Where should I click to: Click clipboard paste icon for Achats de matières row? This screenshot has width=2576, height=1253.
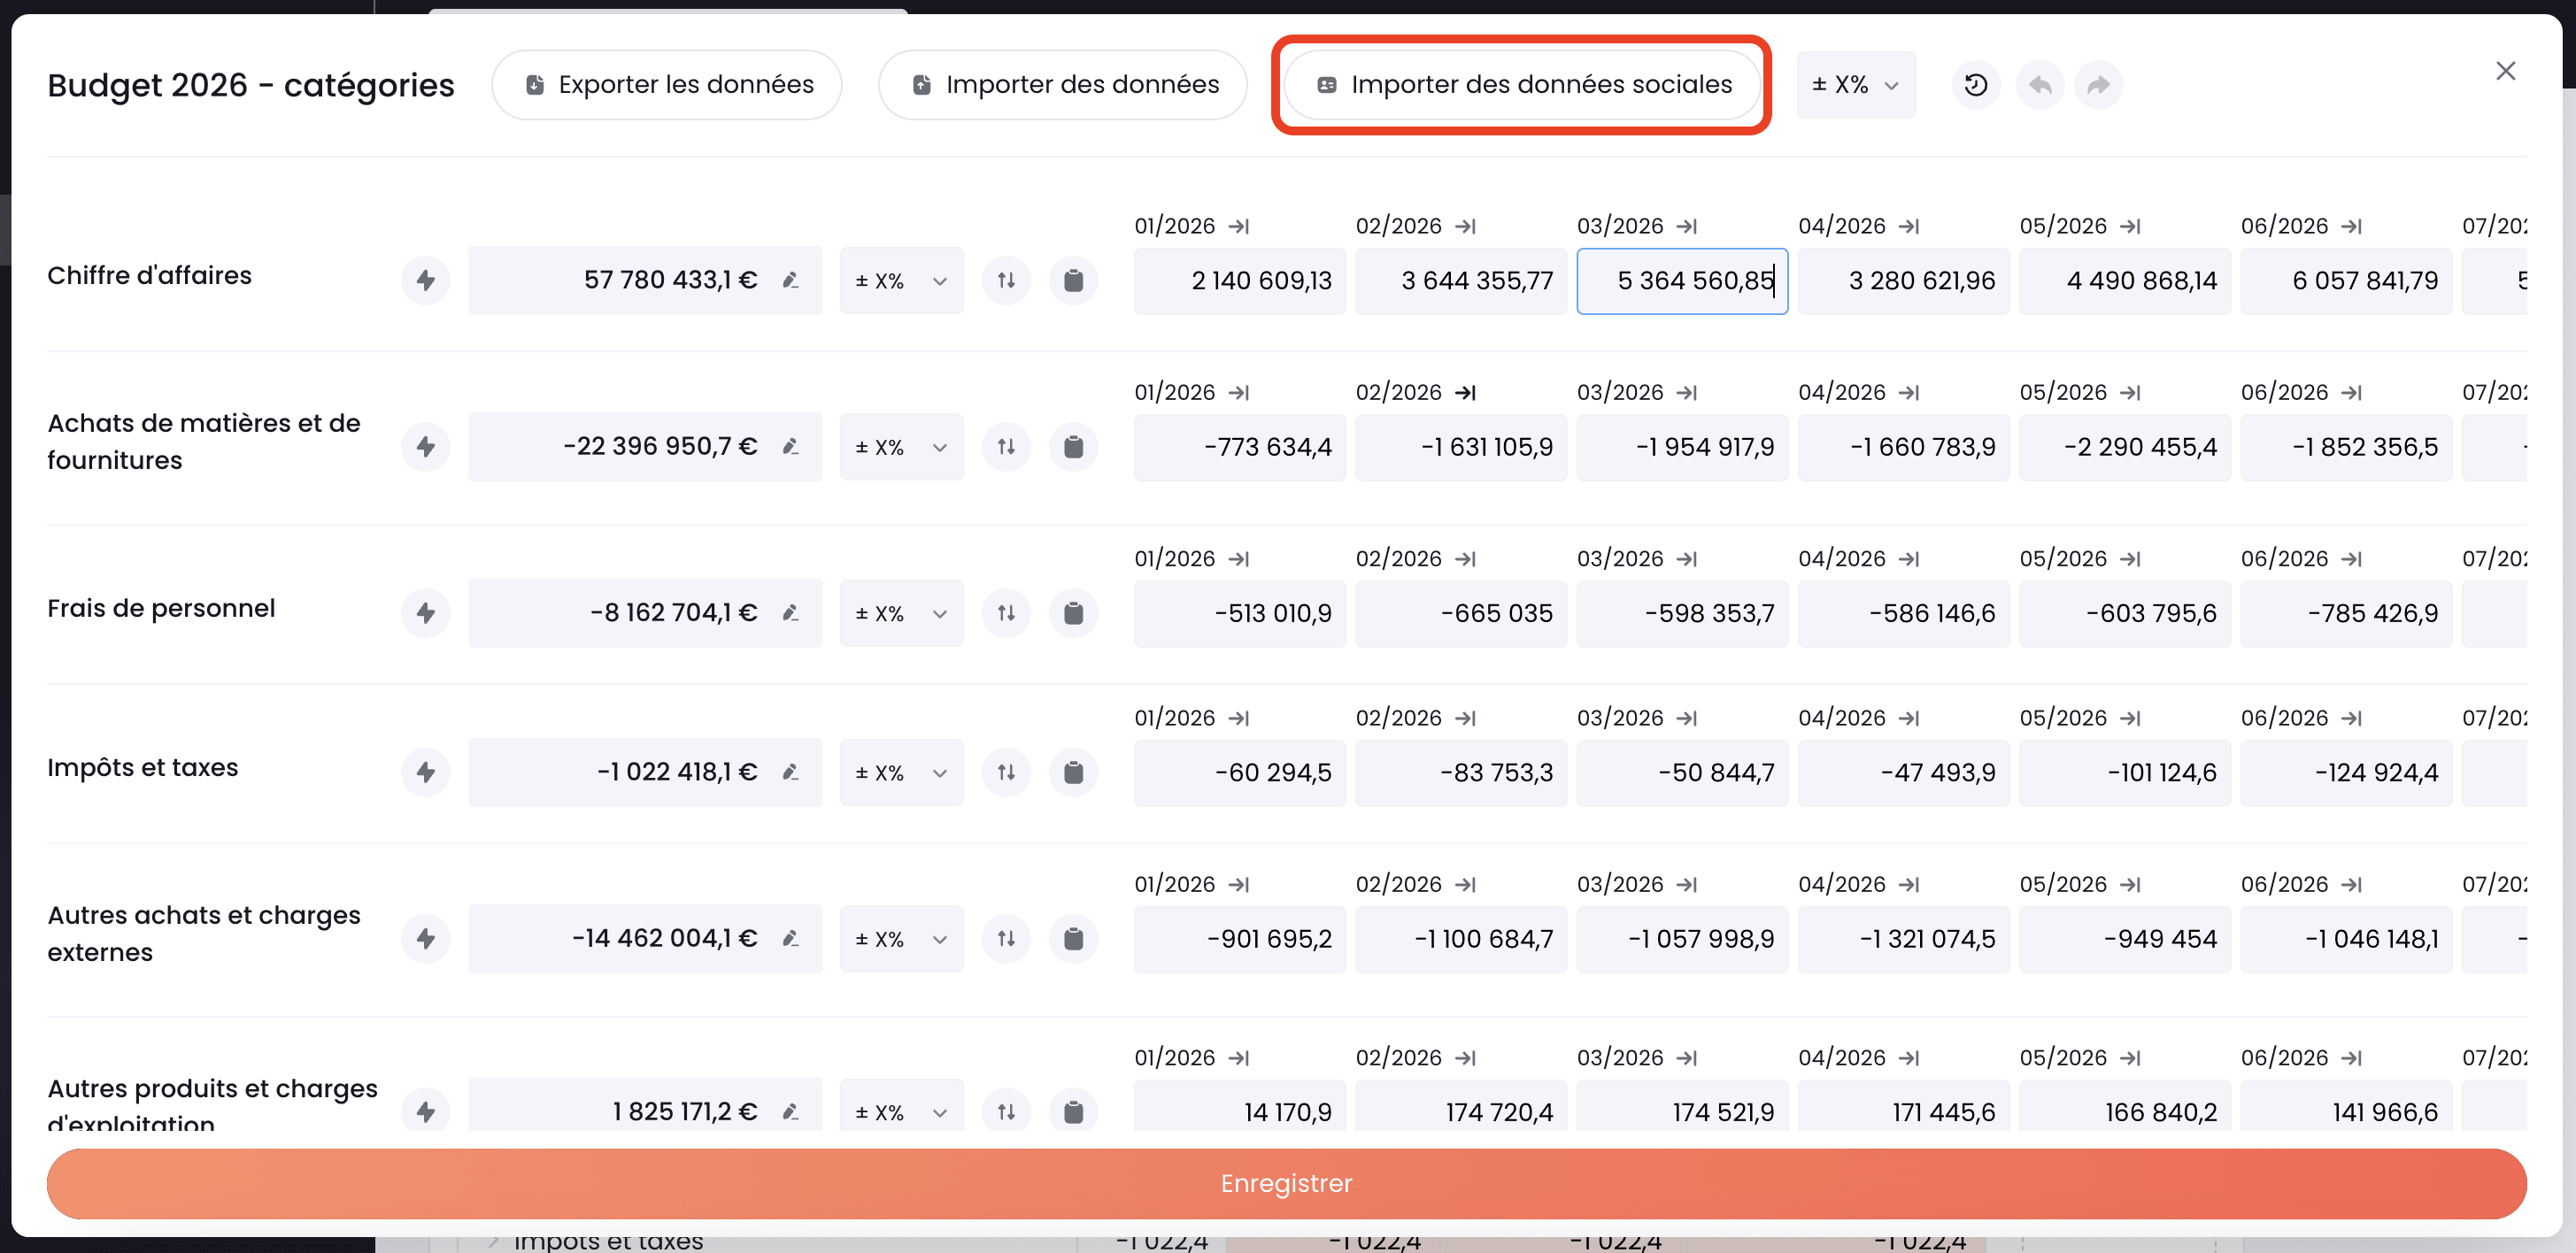1073,447
